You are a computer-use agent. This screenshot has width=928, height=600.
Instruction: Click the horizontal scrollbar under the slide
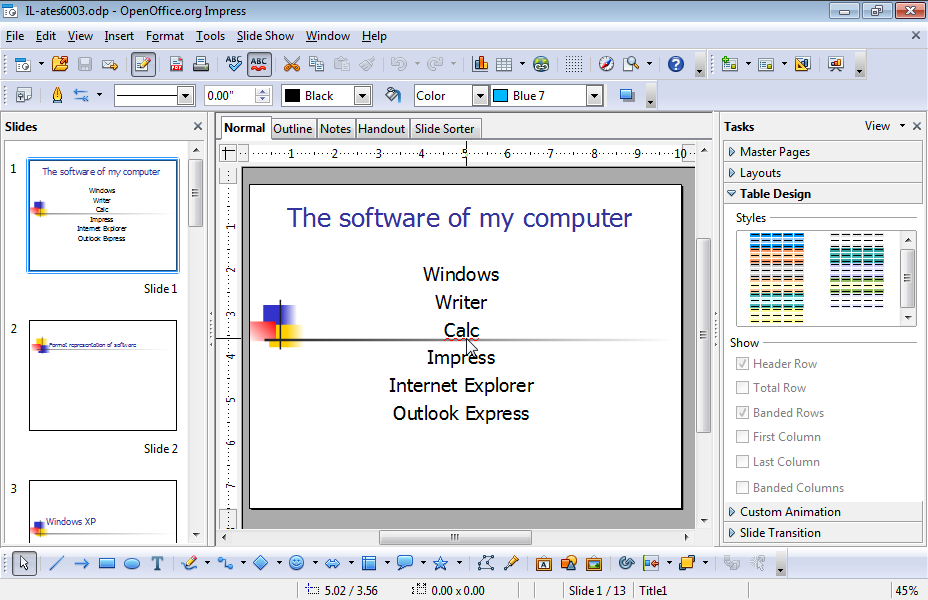(455, 537)
